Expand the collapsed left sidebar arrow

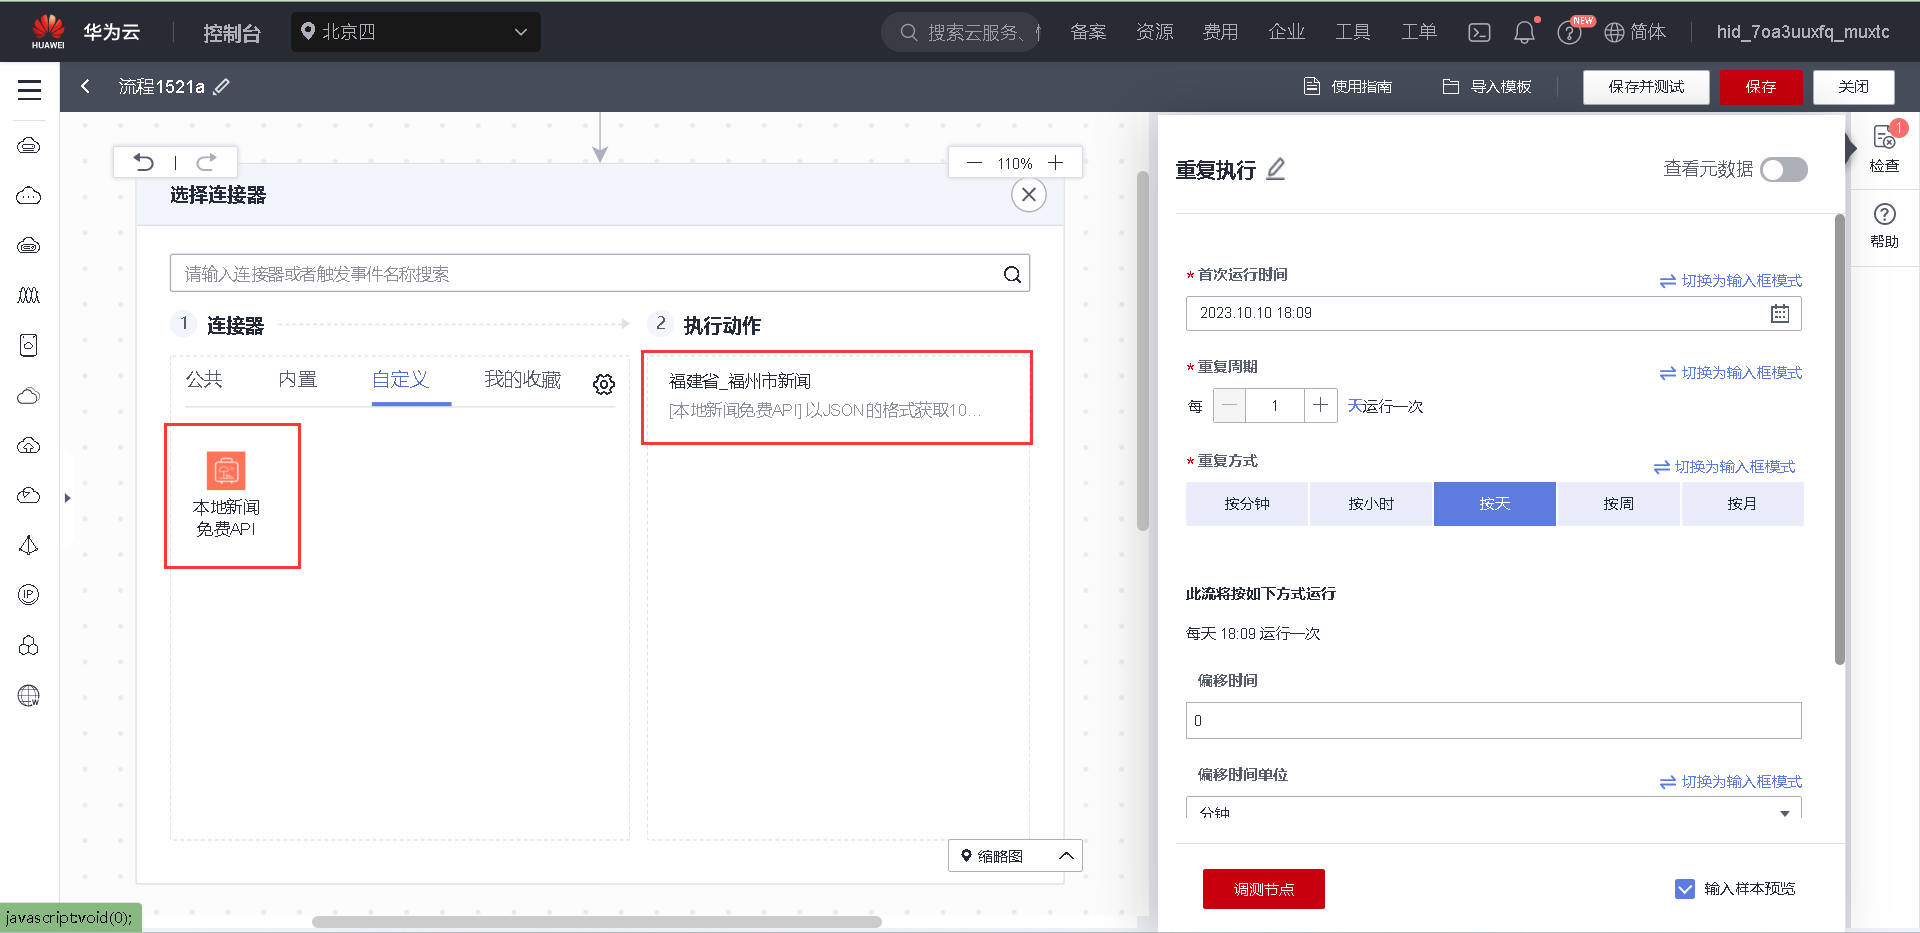(67, 497)
